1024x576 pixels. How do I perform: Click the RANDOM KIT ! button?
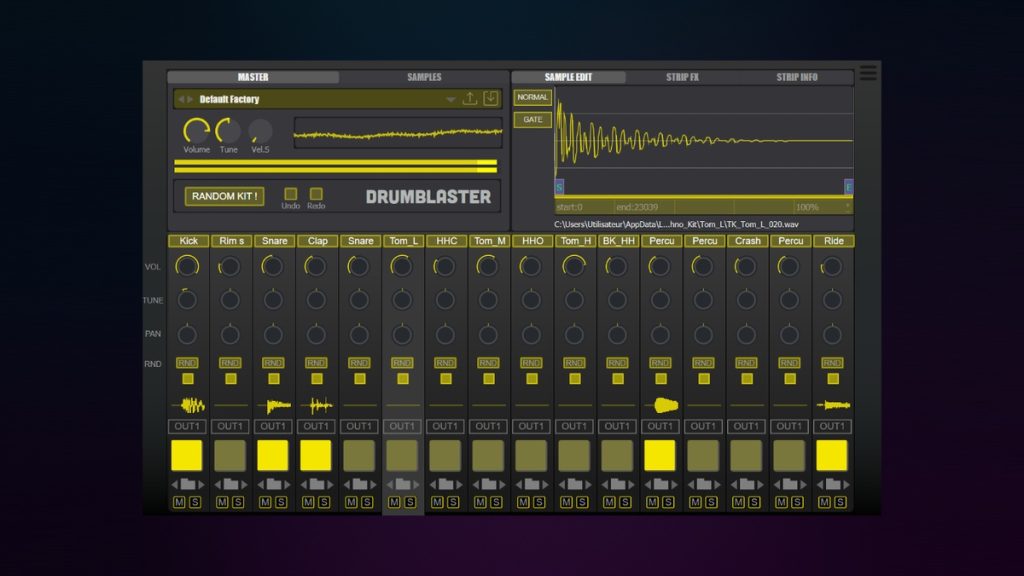click(224, 196)
